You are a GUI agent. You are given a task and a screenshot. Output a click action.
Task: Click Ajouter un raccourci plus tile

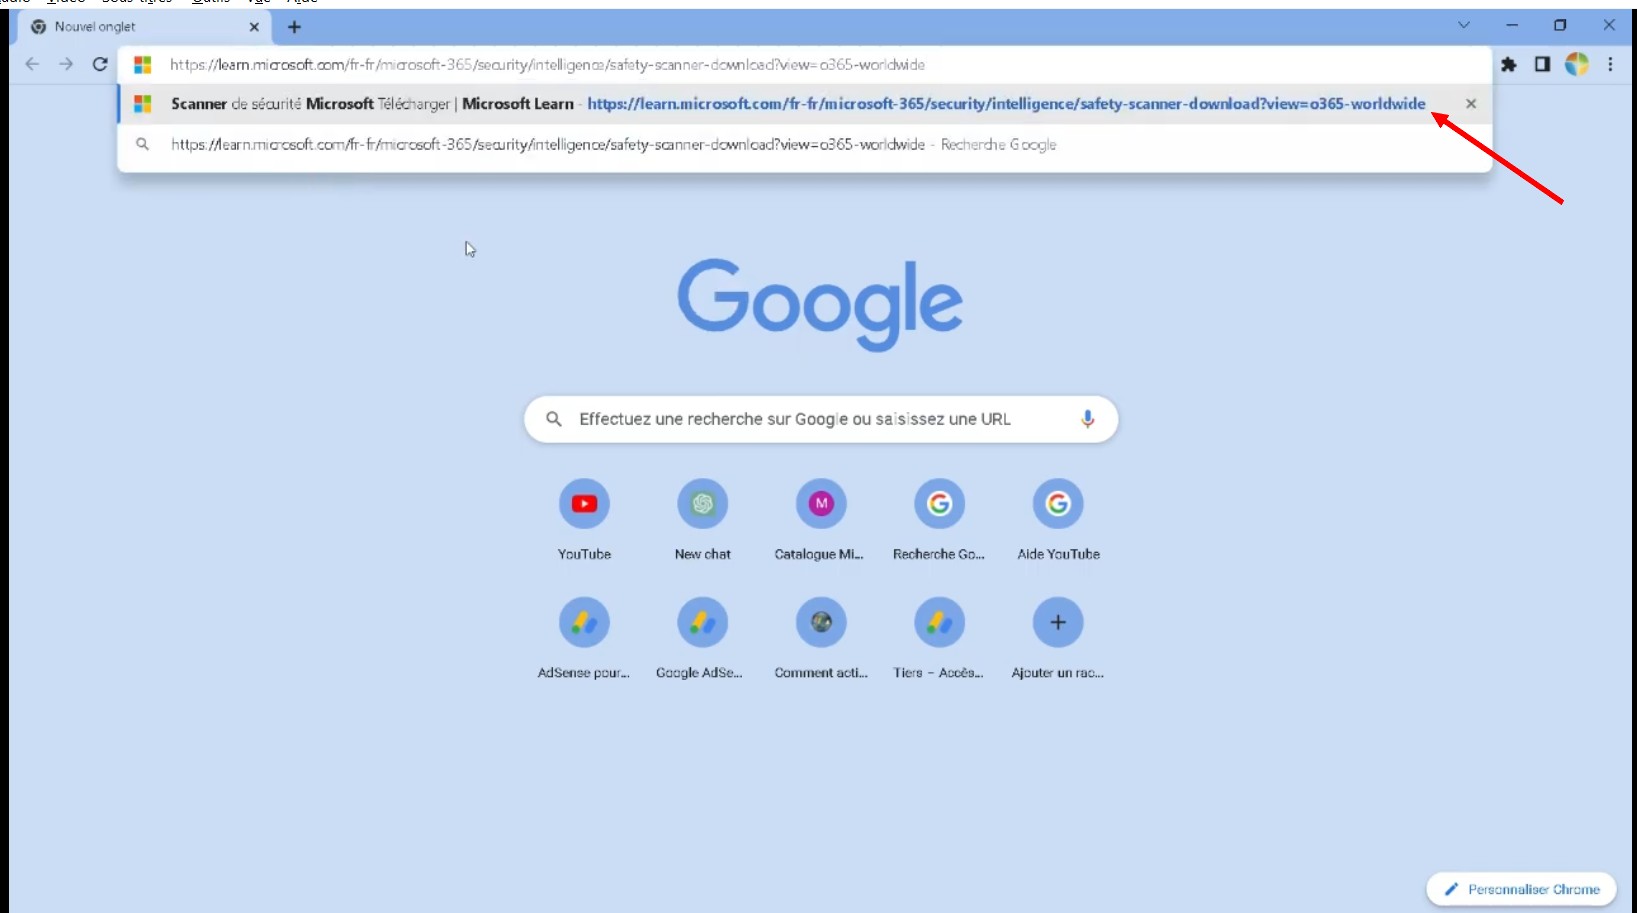[x=1058, y=623]
